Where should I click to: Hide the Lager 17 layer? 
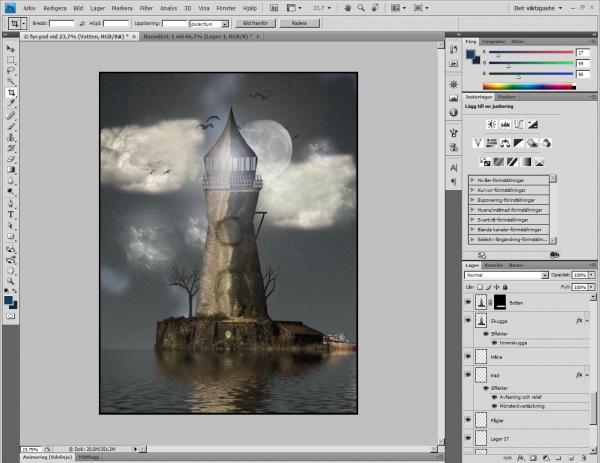(x=468, y=438)
